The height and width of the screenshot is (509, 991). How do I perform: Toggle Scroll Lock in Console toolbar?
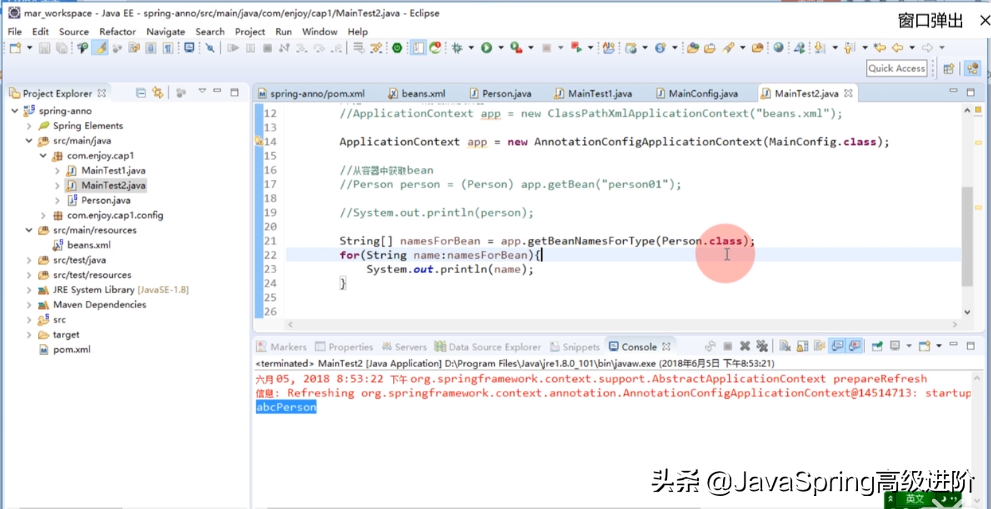[802, 346]
